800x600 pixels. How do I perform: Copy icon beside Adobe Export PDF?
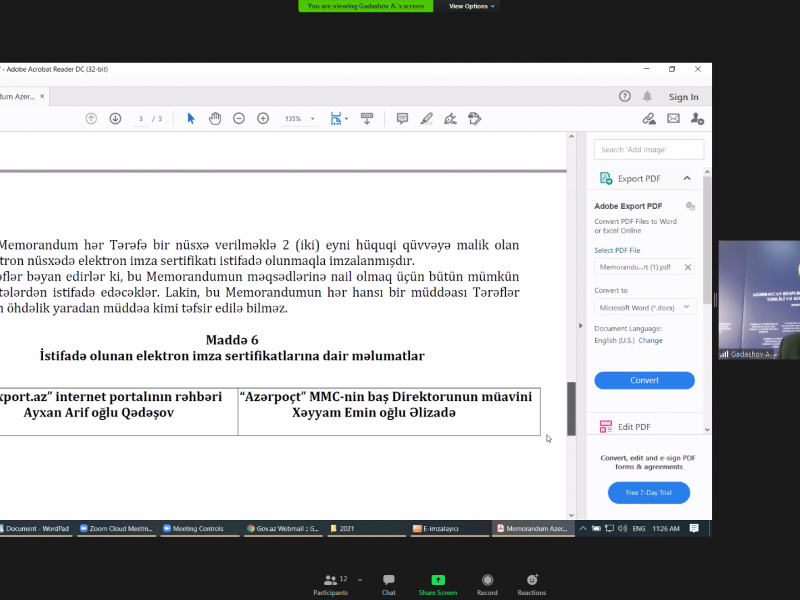click(690, 206)
